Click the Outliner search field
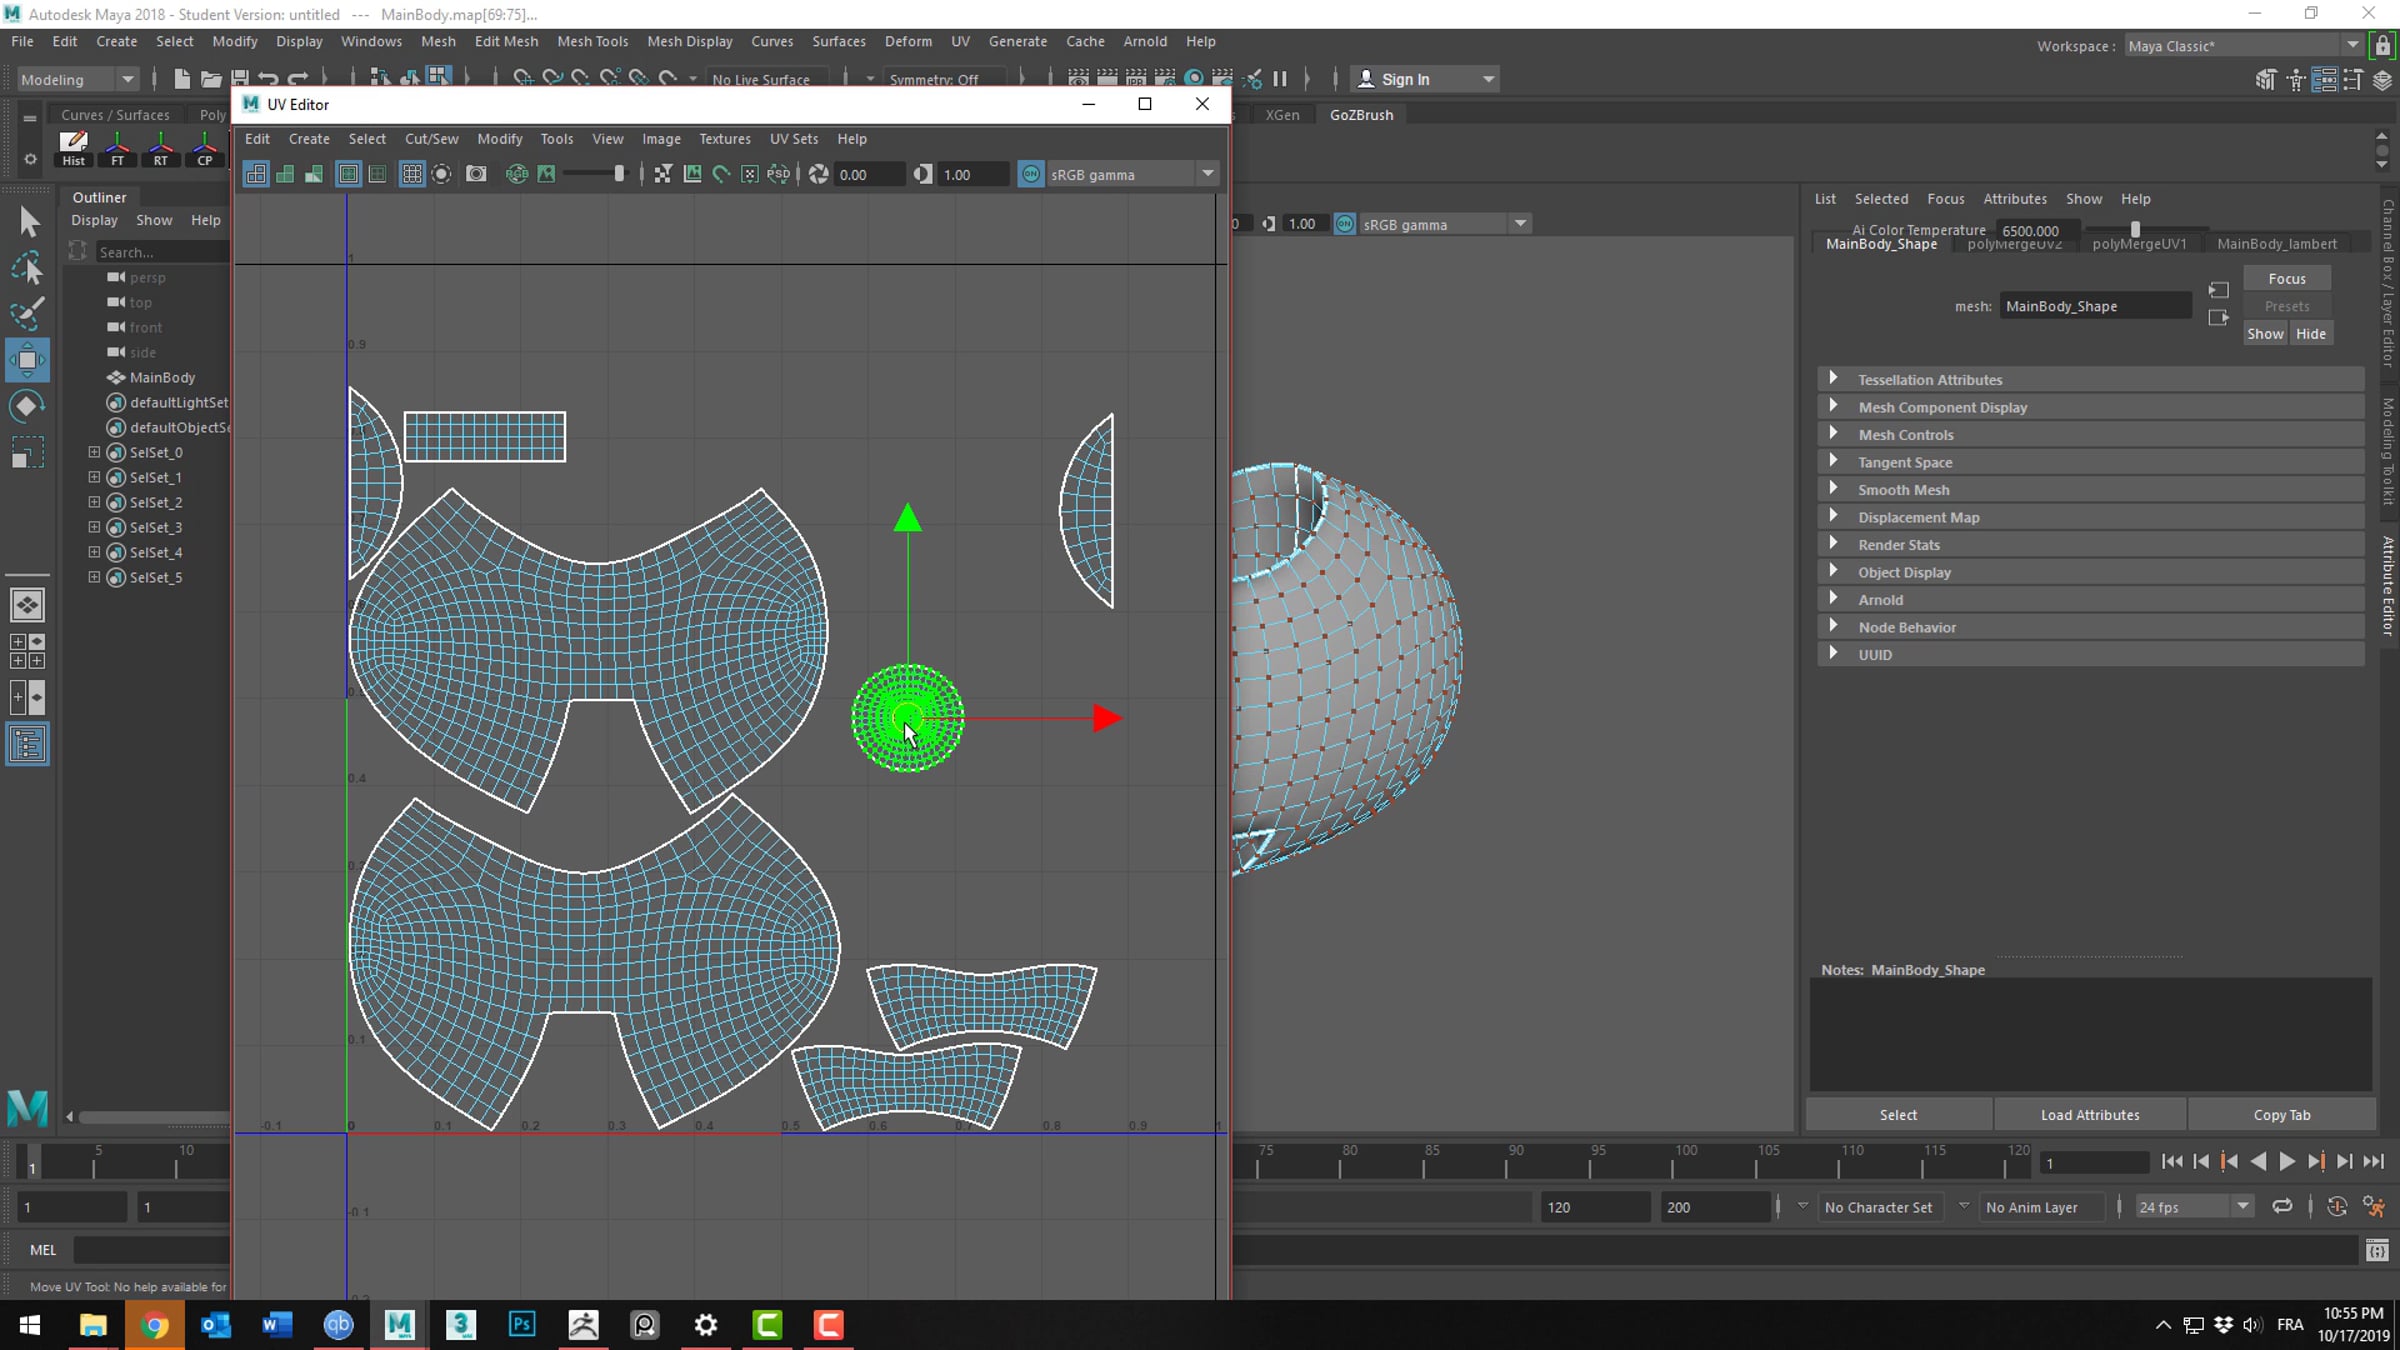 click(x=160, y=252)
